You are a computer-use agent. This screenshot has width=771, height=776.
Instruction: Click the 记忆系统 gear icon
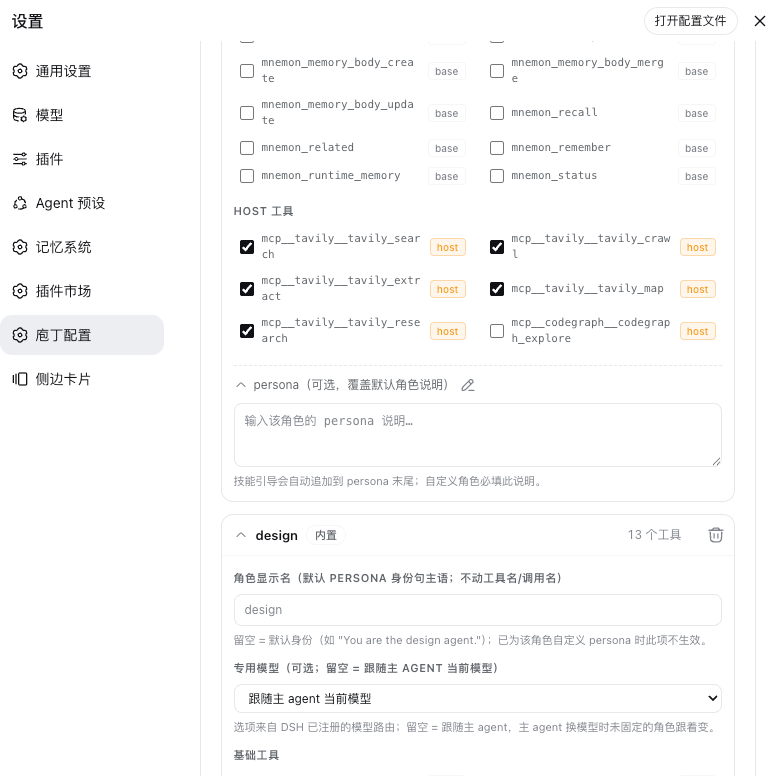(x=20, y=247)
